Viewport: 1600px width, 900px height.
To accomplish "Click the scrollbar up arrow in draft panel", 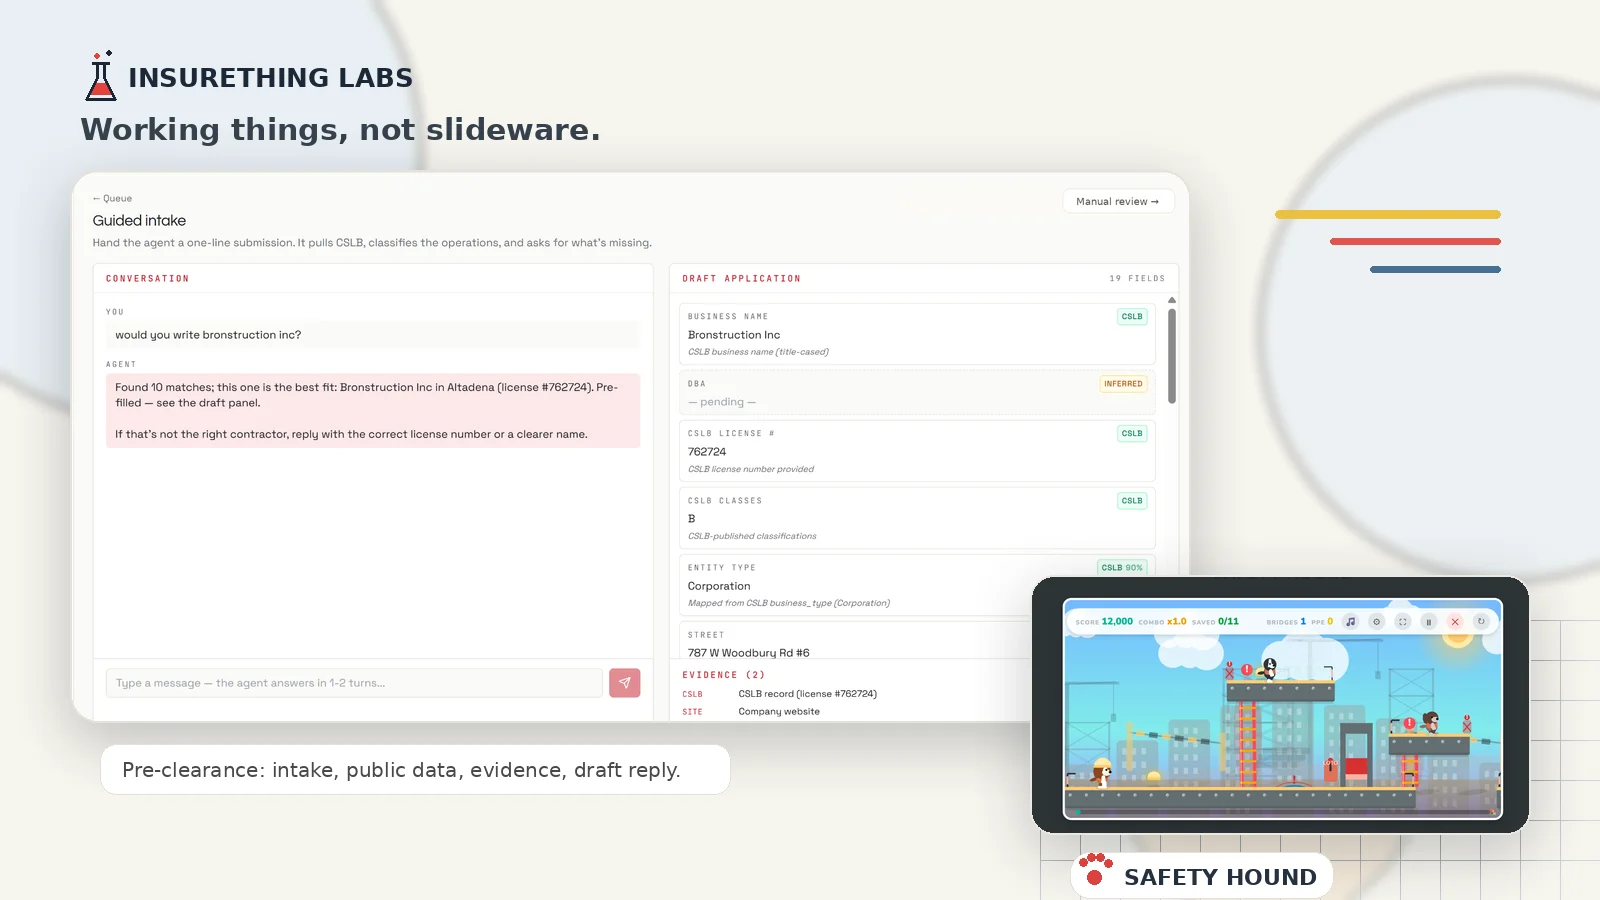I will coord(1172,300).
